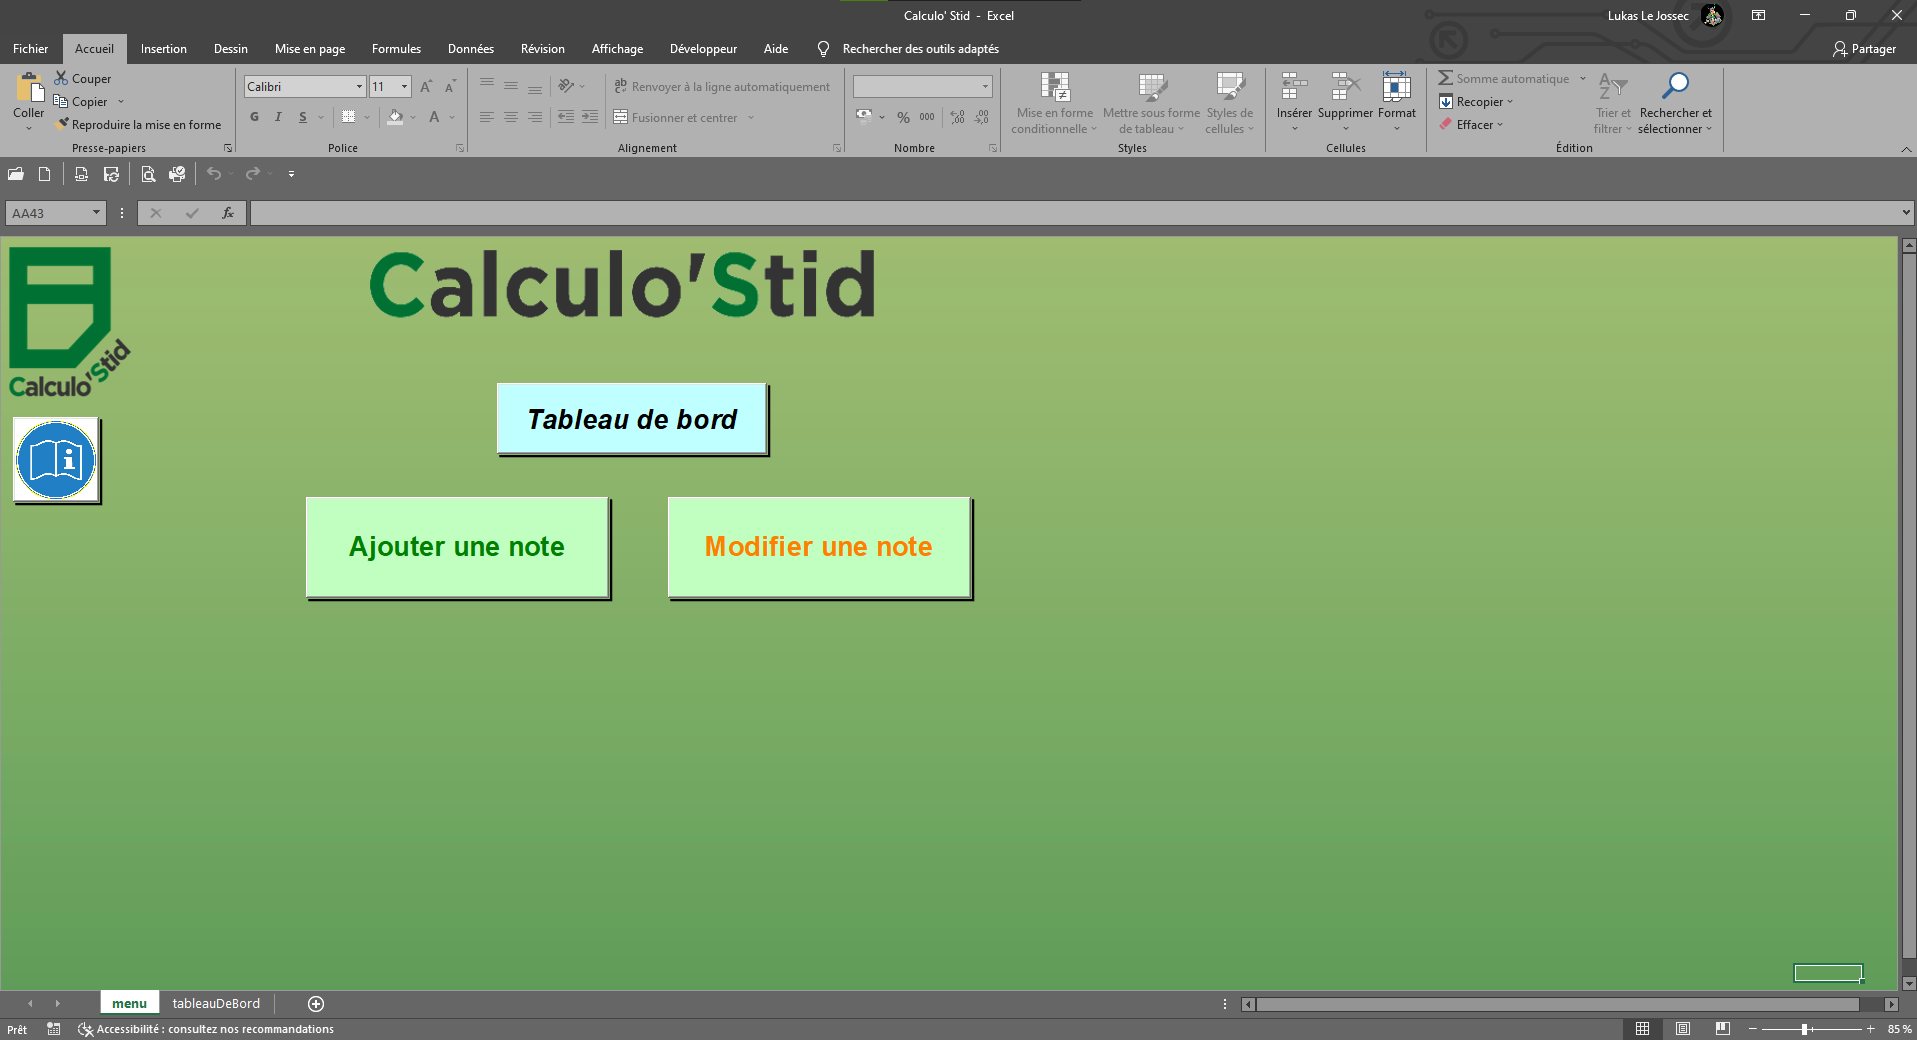Click the Couper scissors icon
The width and height of the screenshot is (1917, 1040).
coord(61,78)
